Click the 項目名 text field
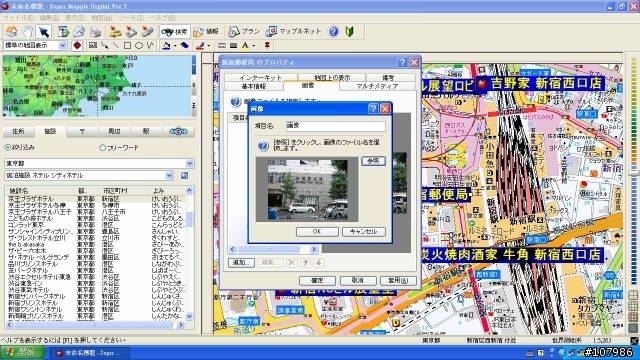Screen dimensions: 640x360 point(336,126)
